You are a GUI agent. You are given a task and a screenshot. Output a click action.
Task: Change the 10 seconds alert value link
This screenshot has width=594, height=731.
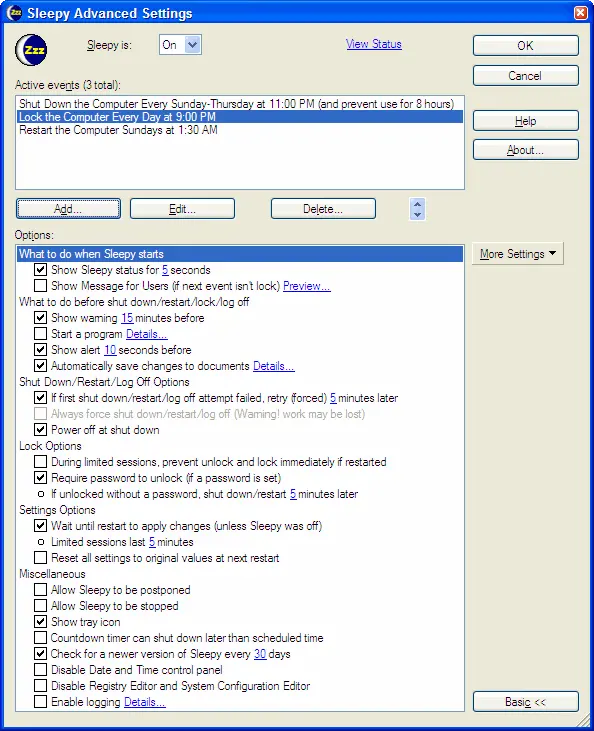pyautogui.click(x=110, y=350)
